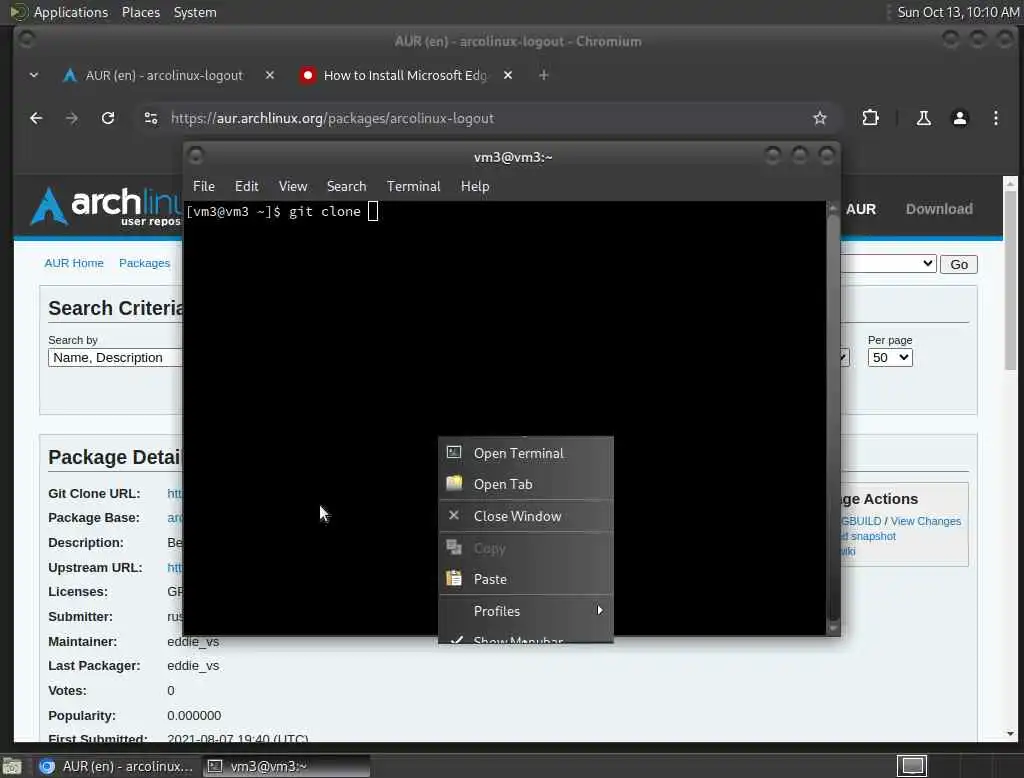The width and height of the screenshot is (1024, 778).
Task: Click AUR in the site navigation
Action: click(x=861, y=210)
